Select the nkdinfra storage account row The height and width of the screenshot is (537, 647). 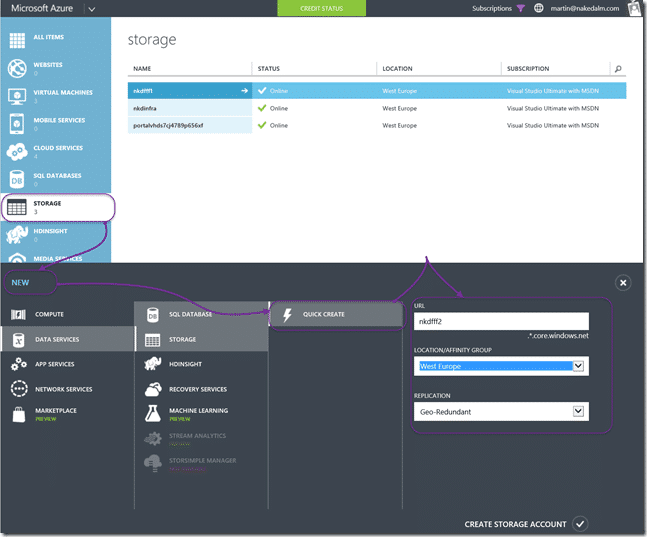pos(377,108)
